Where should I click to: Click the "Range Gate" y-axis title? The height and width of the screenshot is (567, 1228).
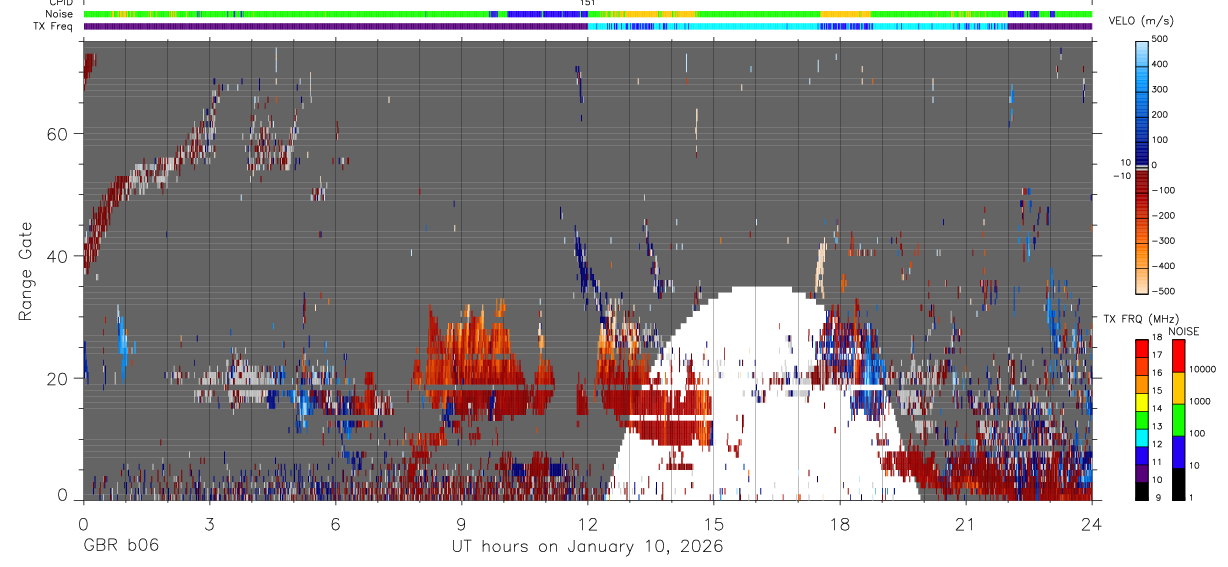coord(27,272)
